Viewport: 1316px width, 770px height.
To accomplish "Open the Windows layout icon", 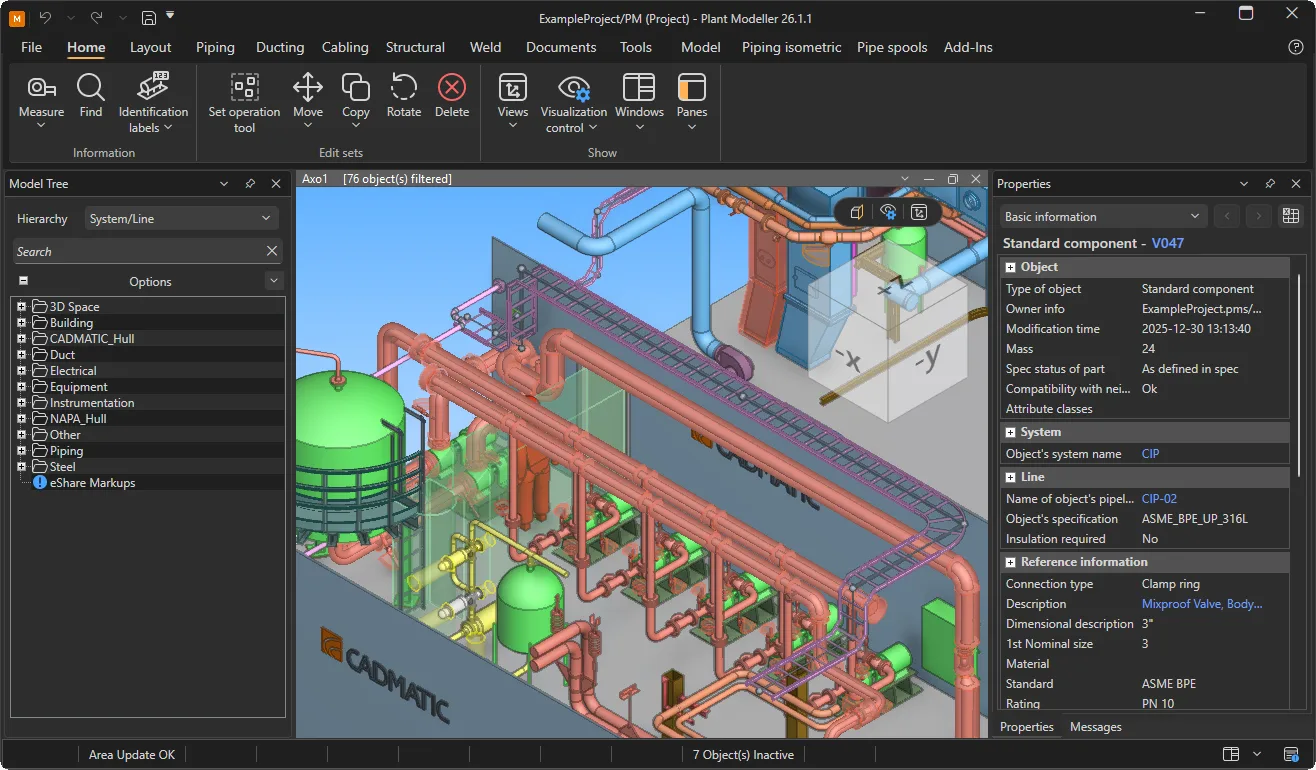I will [639, 87].
